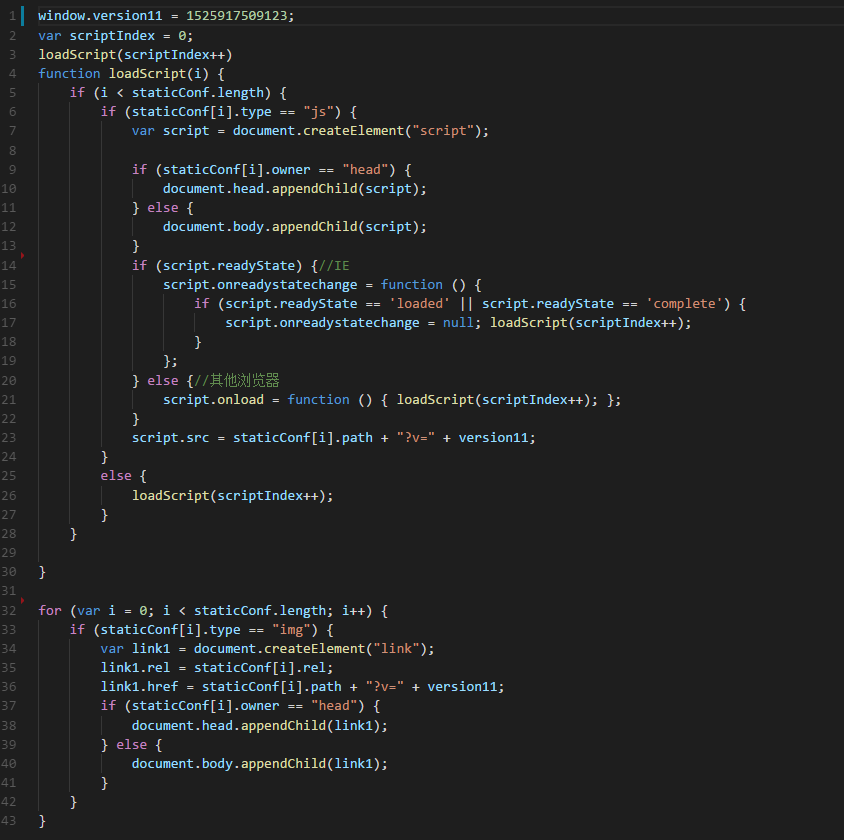Click "scriptIndex" in the var declaration on line 2

[112, 36]
